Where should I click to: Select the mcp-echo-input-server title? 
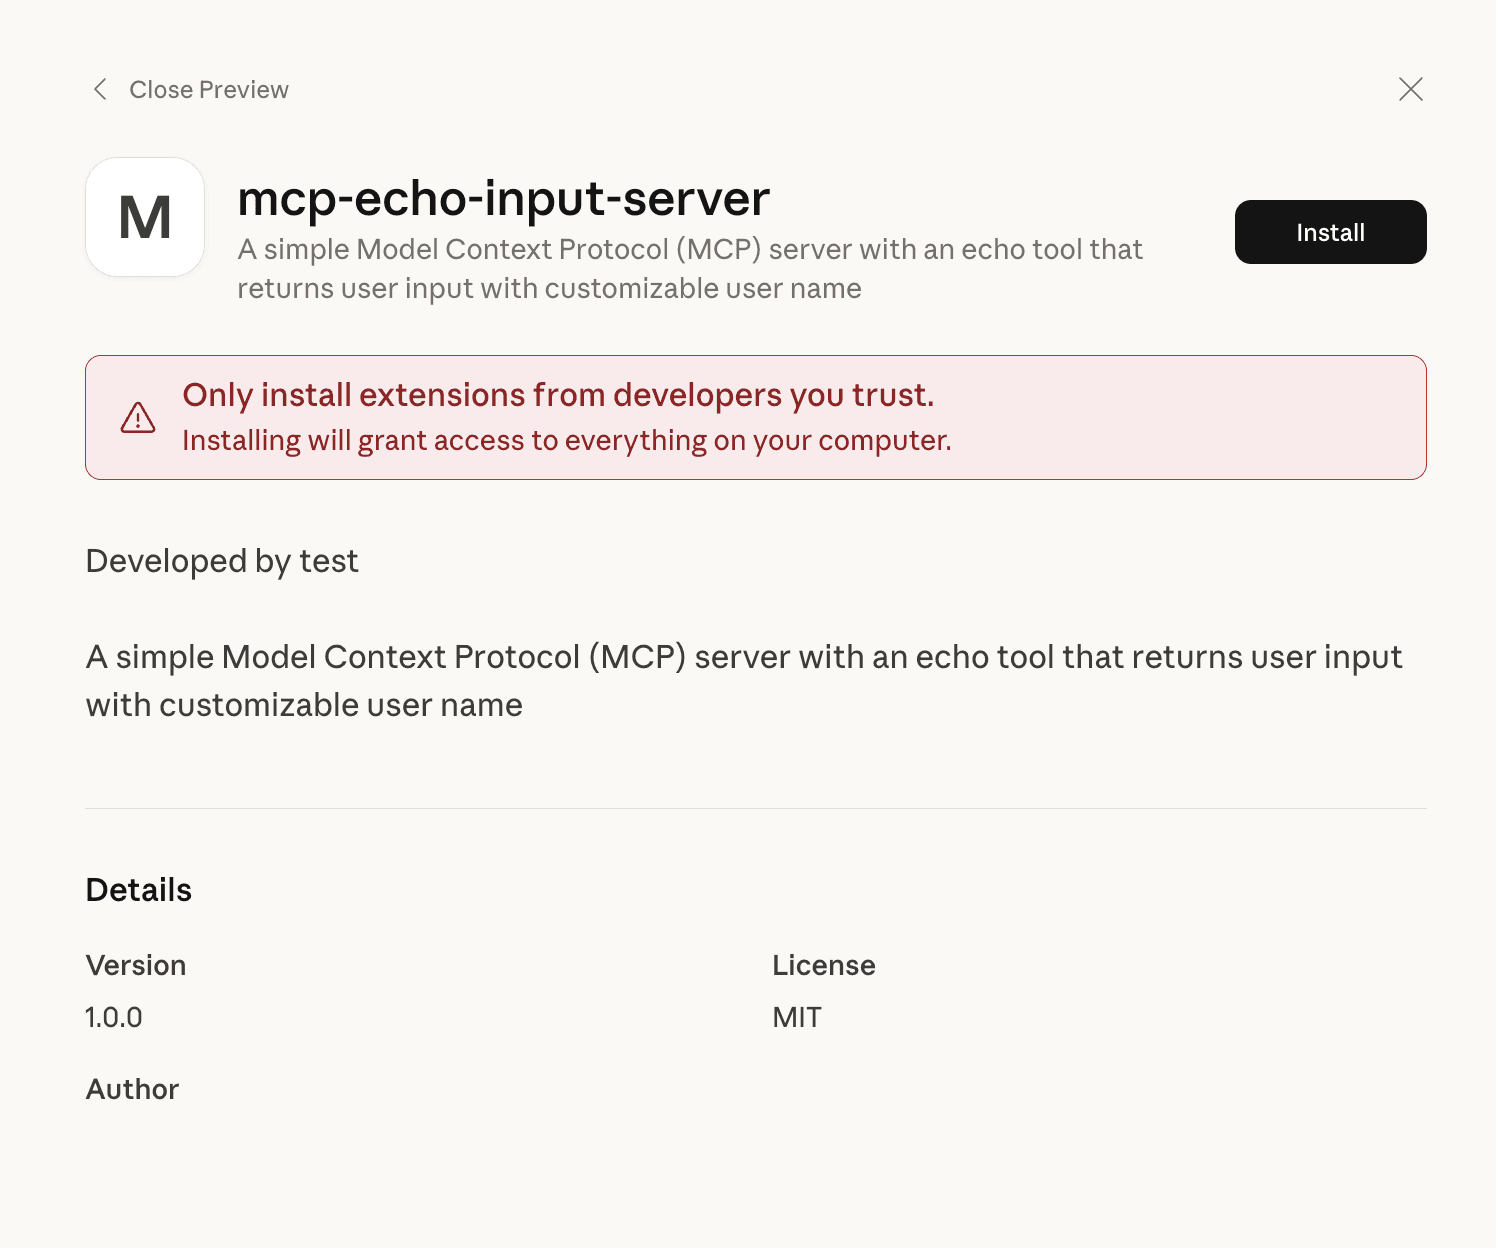coord(503,198)
